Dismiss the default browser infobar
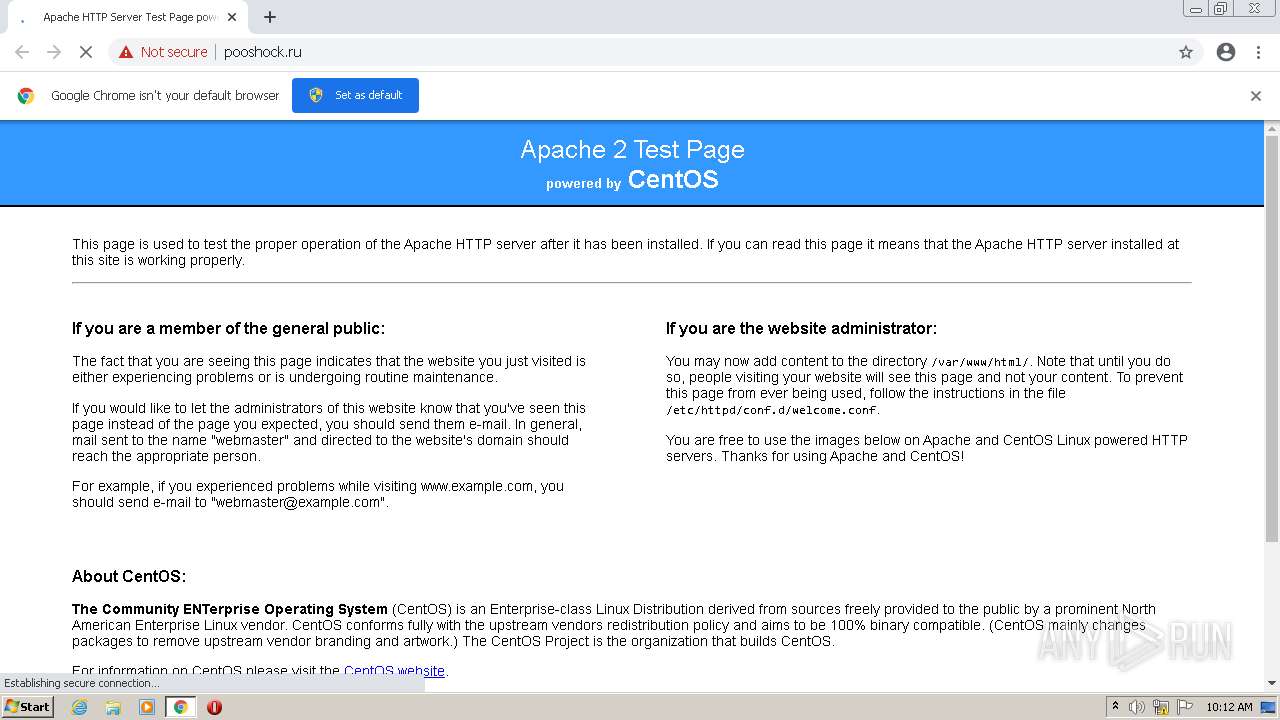1280x720 pixels. click(1256, 96)
